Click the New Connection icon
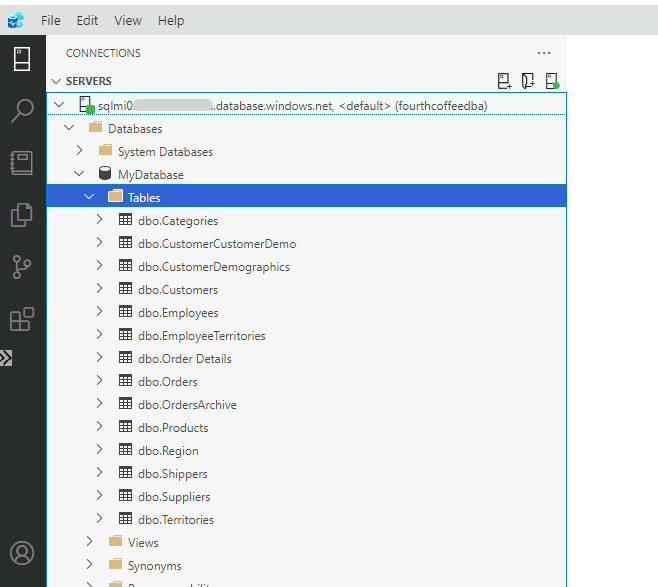Screen dimensions: 658x587 (x=504, y=81)
